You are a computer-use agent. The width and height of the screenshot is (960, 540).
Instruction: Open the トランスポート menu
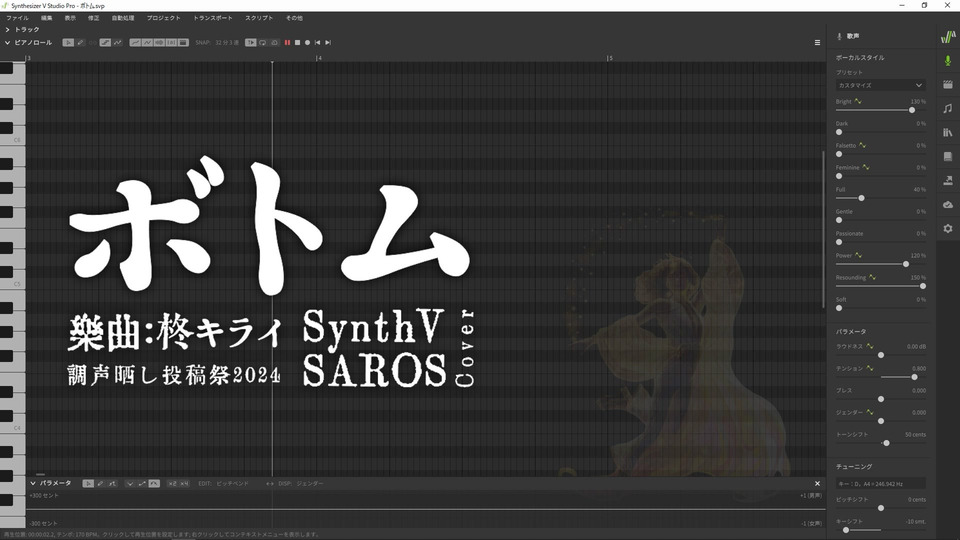click(212, 18)
